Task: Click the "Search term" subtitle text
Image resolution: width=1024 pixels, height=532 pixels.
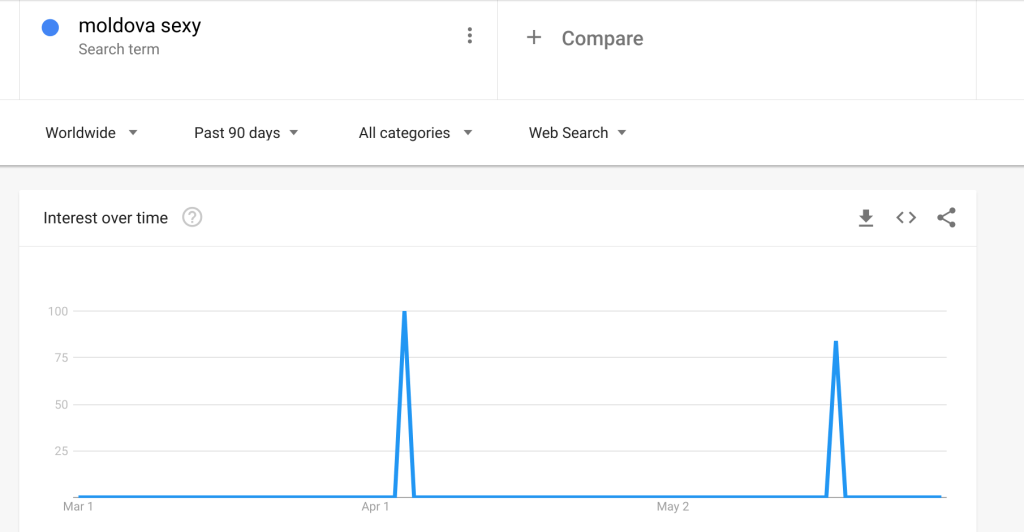Action: [118, 49]
